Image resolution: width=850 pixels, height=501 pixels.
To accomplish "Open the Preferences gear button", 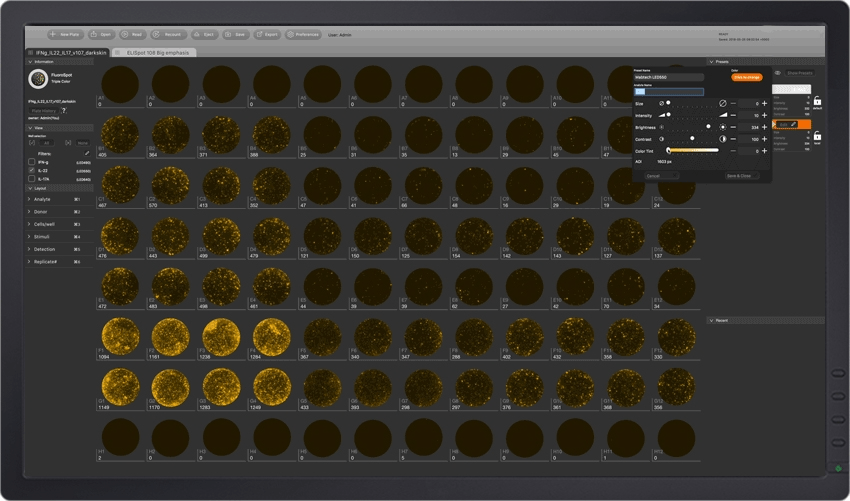I will pyautogui.click(x=304, y=34).
